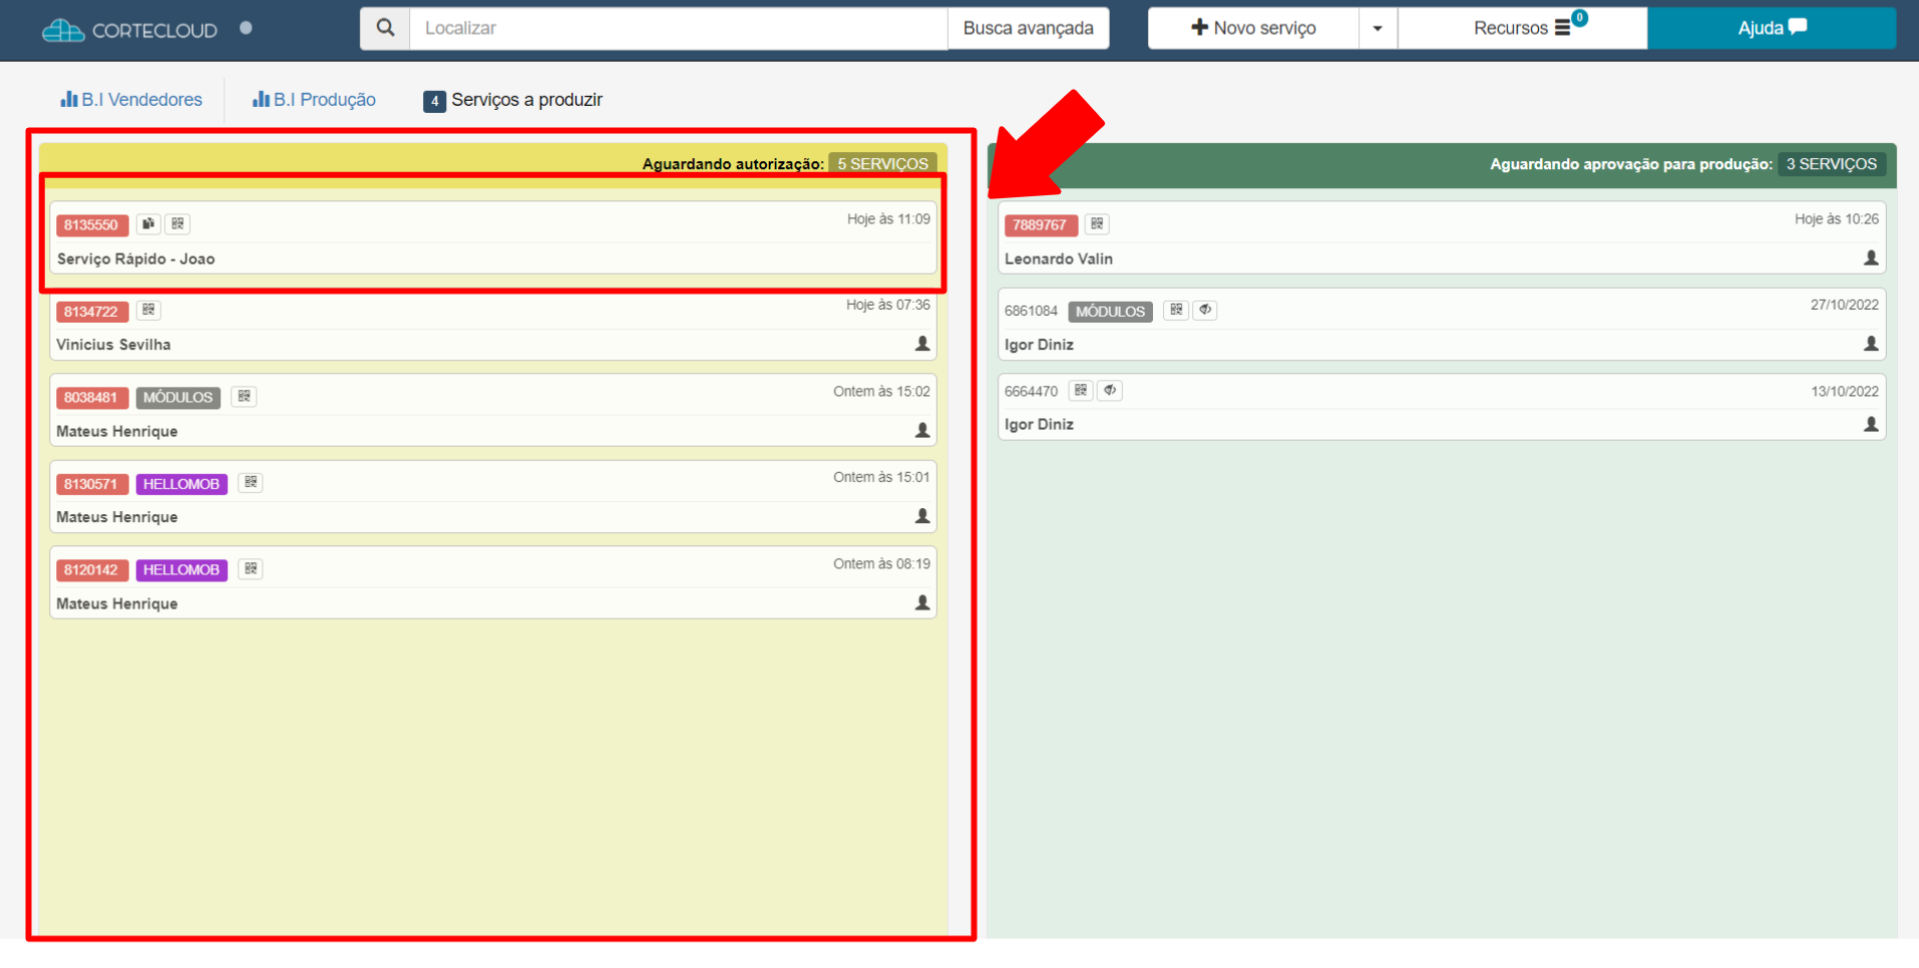Open the QR code icon for service 6861084
1919x968 pixels.
[1176, 310]
